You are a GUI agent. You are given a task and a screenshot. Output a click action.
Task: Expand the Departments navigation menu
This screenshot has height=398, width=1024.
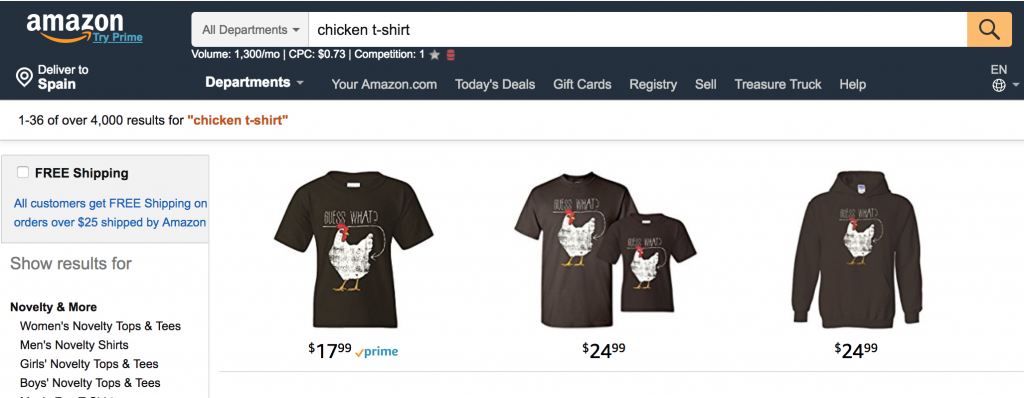(255, 82)
